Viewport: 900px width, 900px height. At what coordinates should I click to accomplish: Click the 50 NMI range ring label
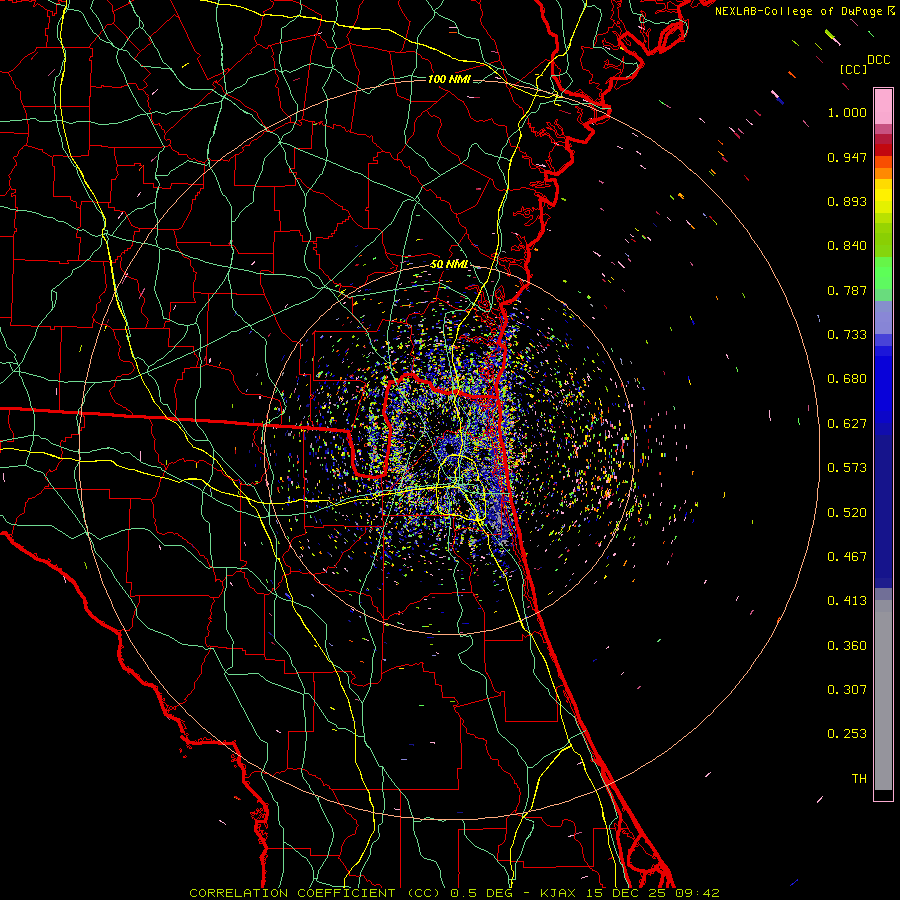tap(449, 265)
